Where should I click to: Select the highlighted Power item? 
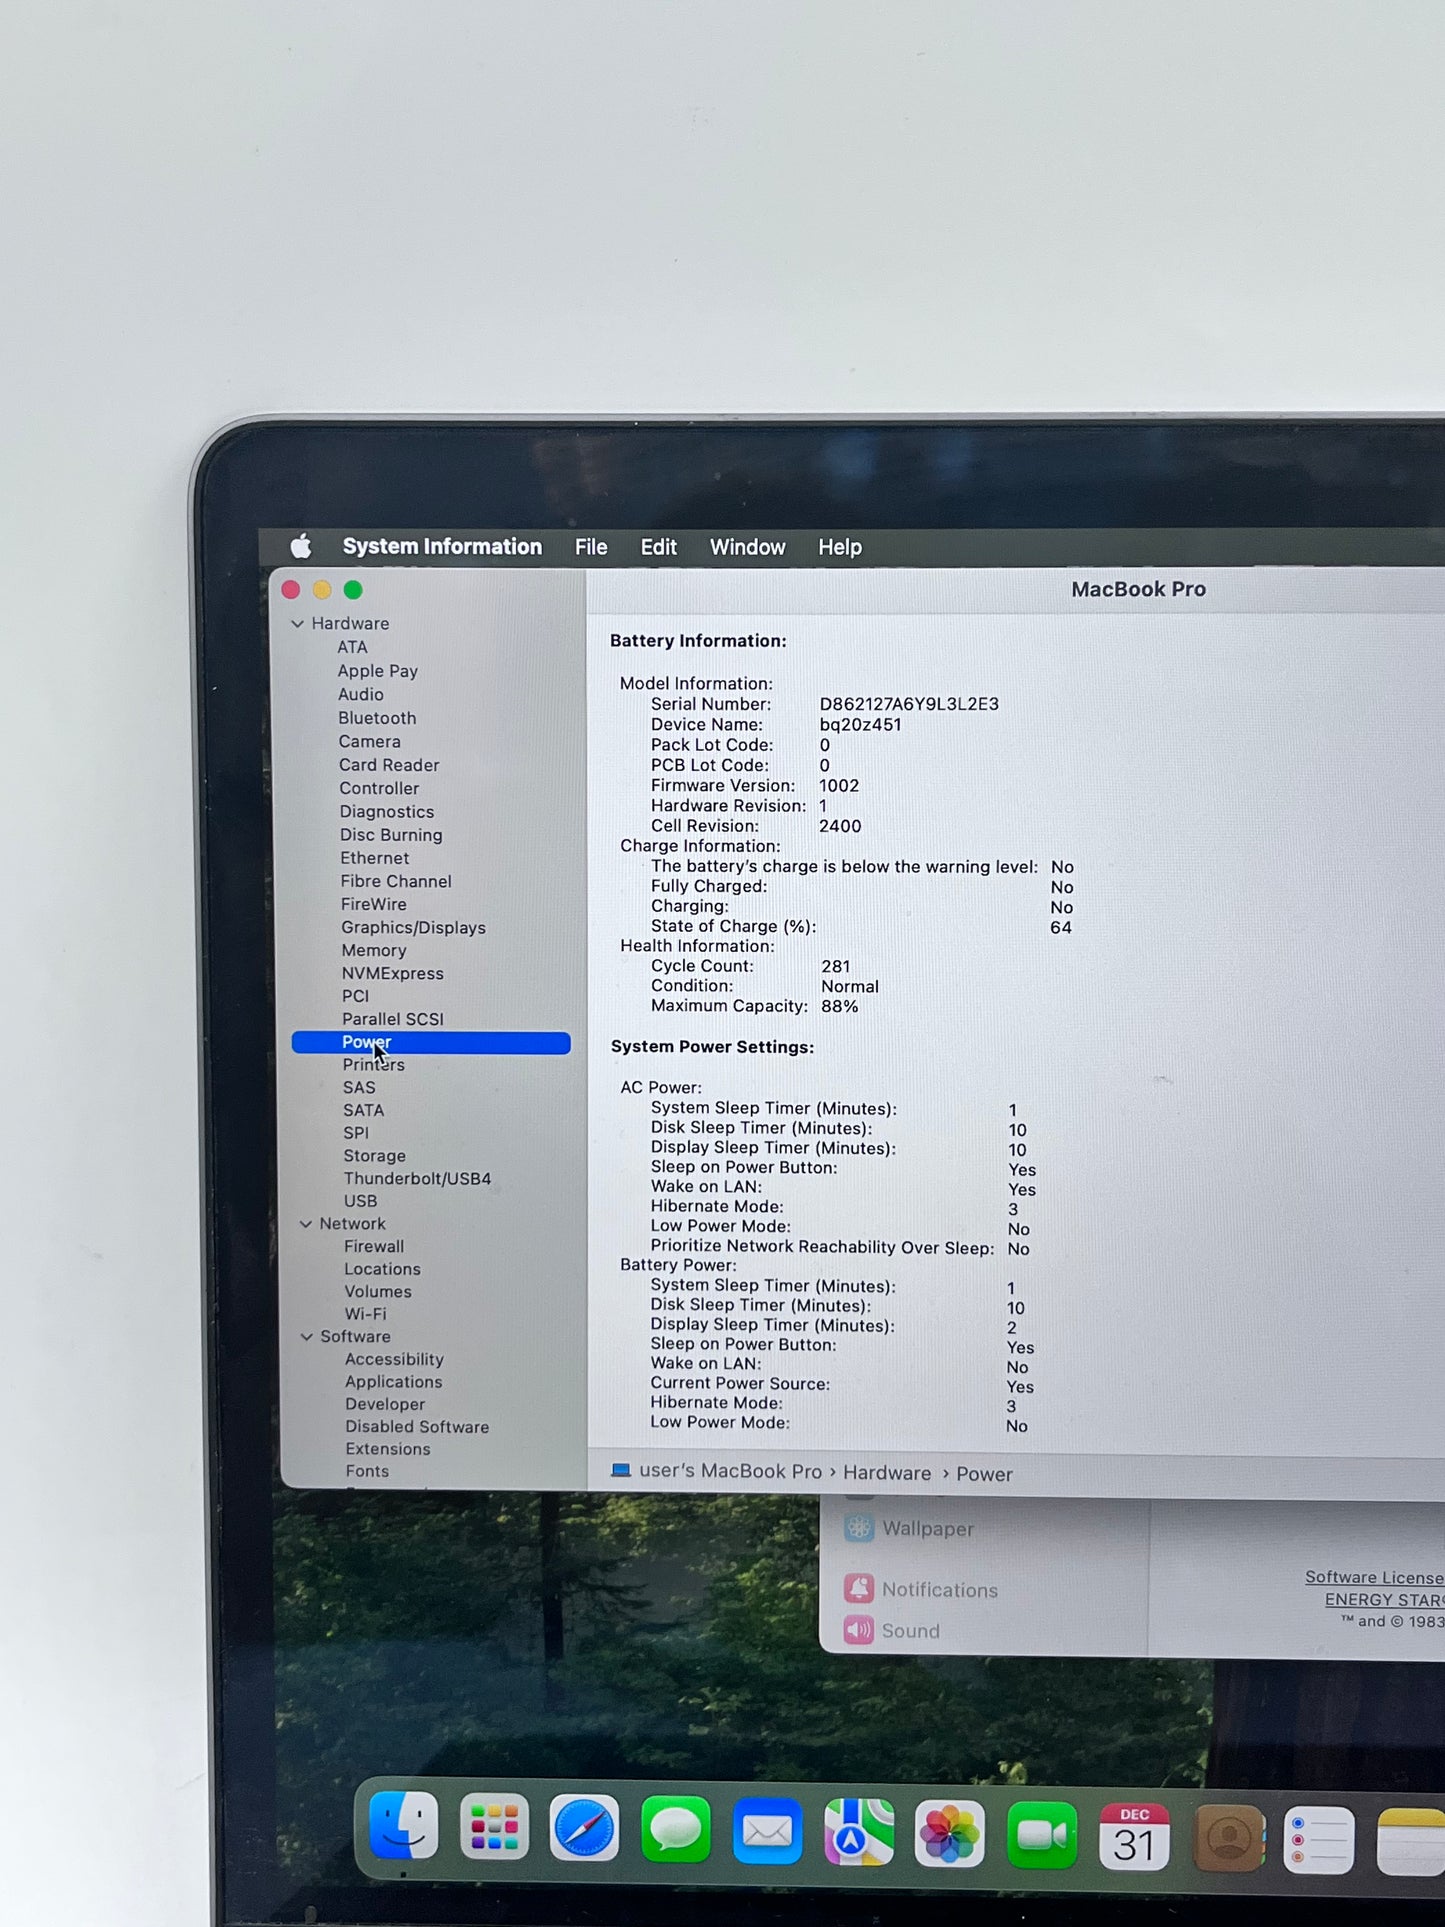click(431, 1042)
